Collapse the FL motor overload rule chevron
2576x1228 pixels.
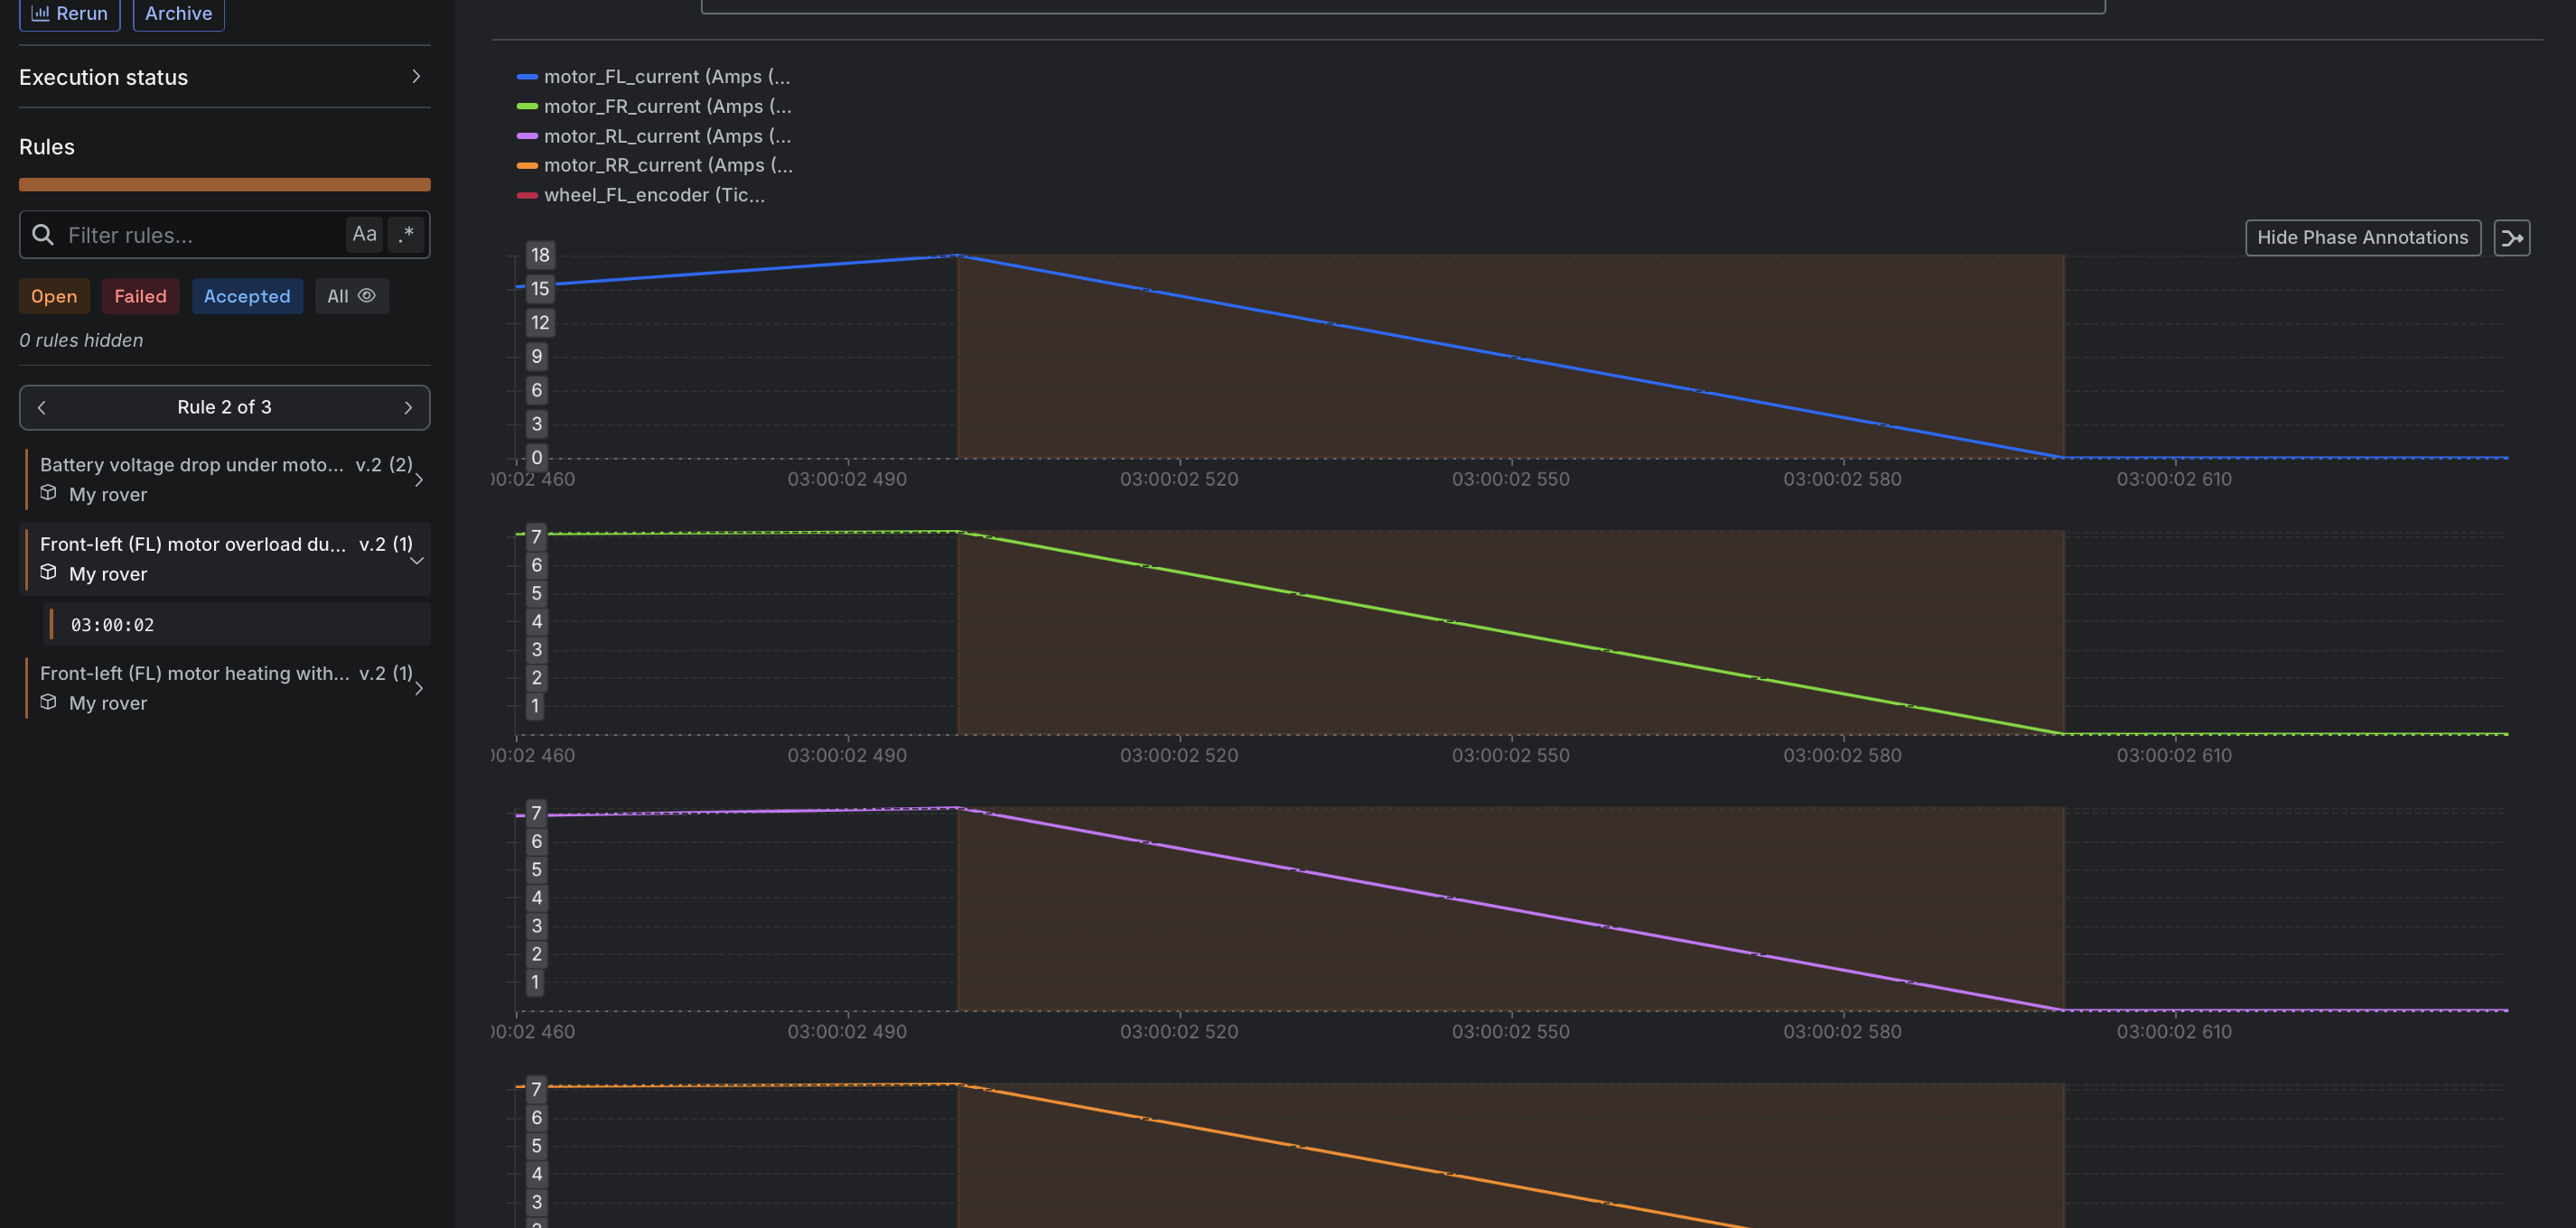418,560
